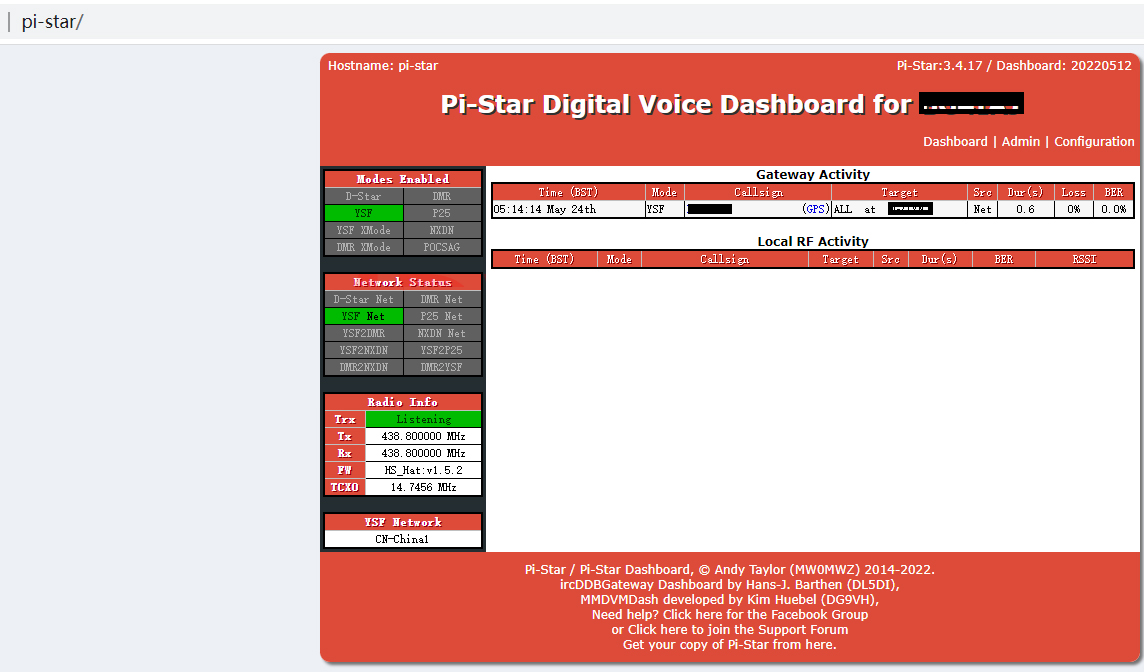
Task: Click the Gateway Activity section title
Action: 813,174
